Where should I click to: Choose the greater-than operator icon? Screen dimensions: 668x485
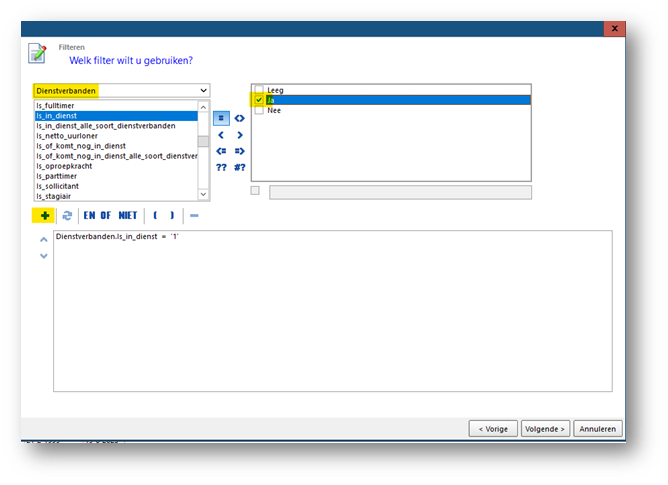tap(239, 135)
